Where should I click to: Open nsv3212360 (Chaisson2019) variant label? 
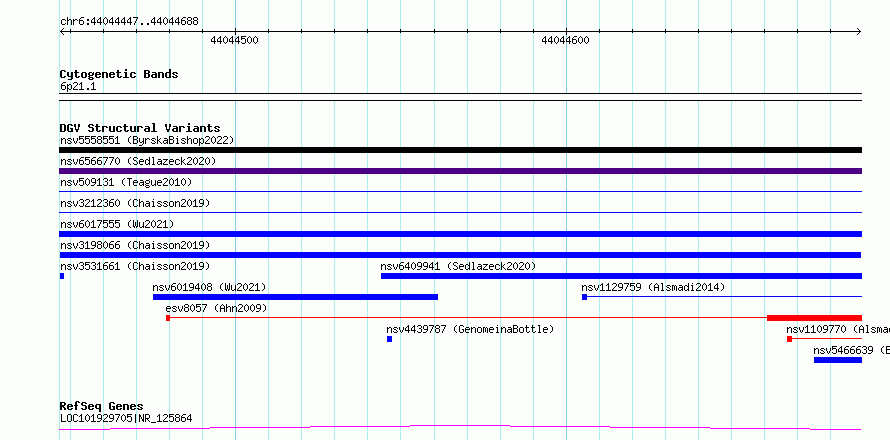(135, 203)
